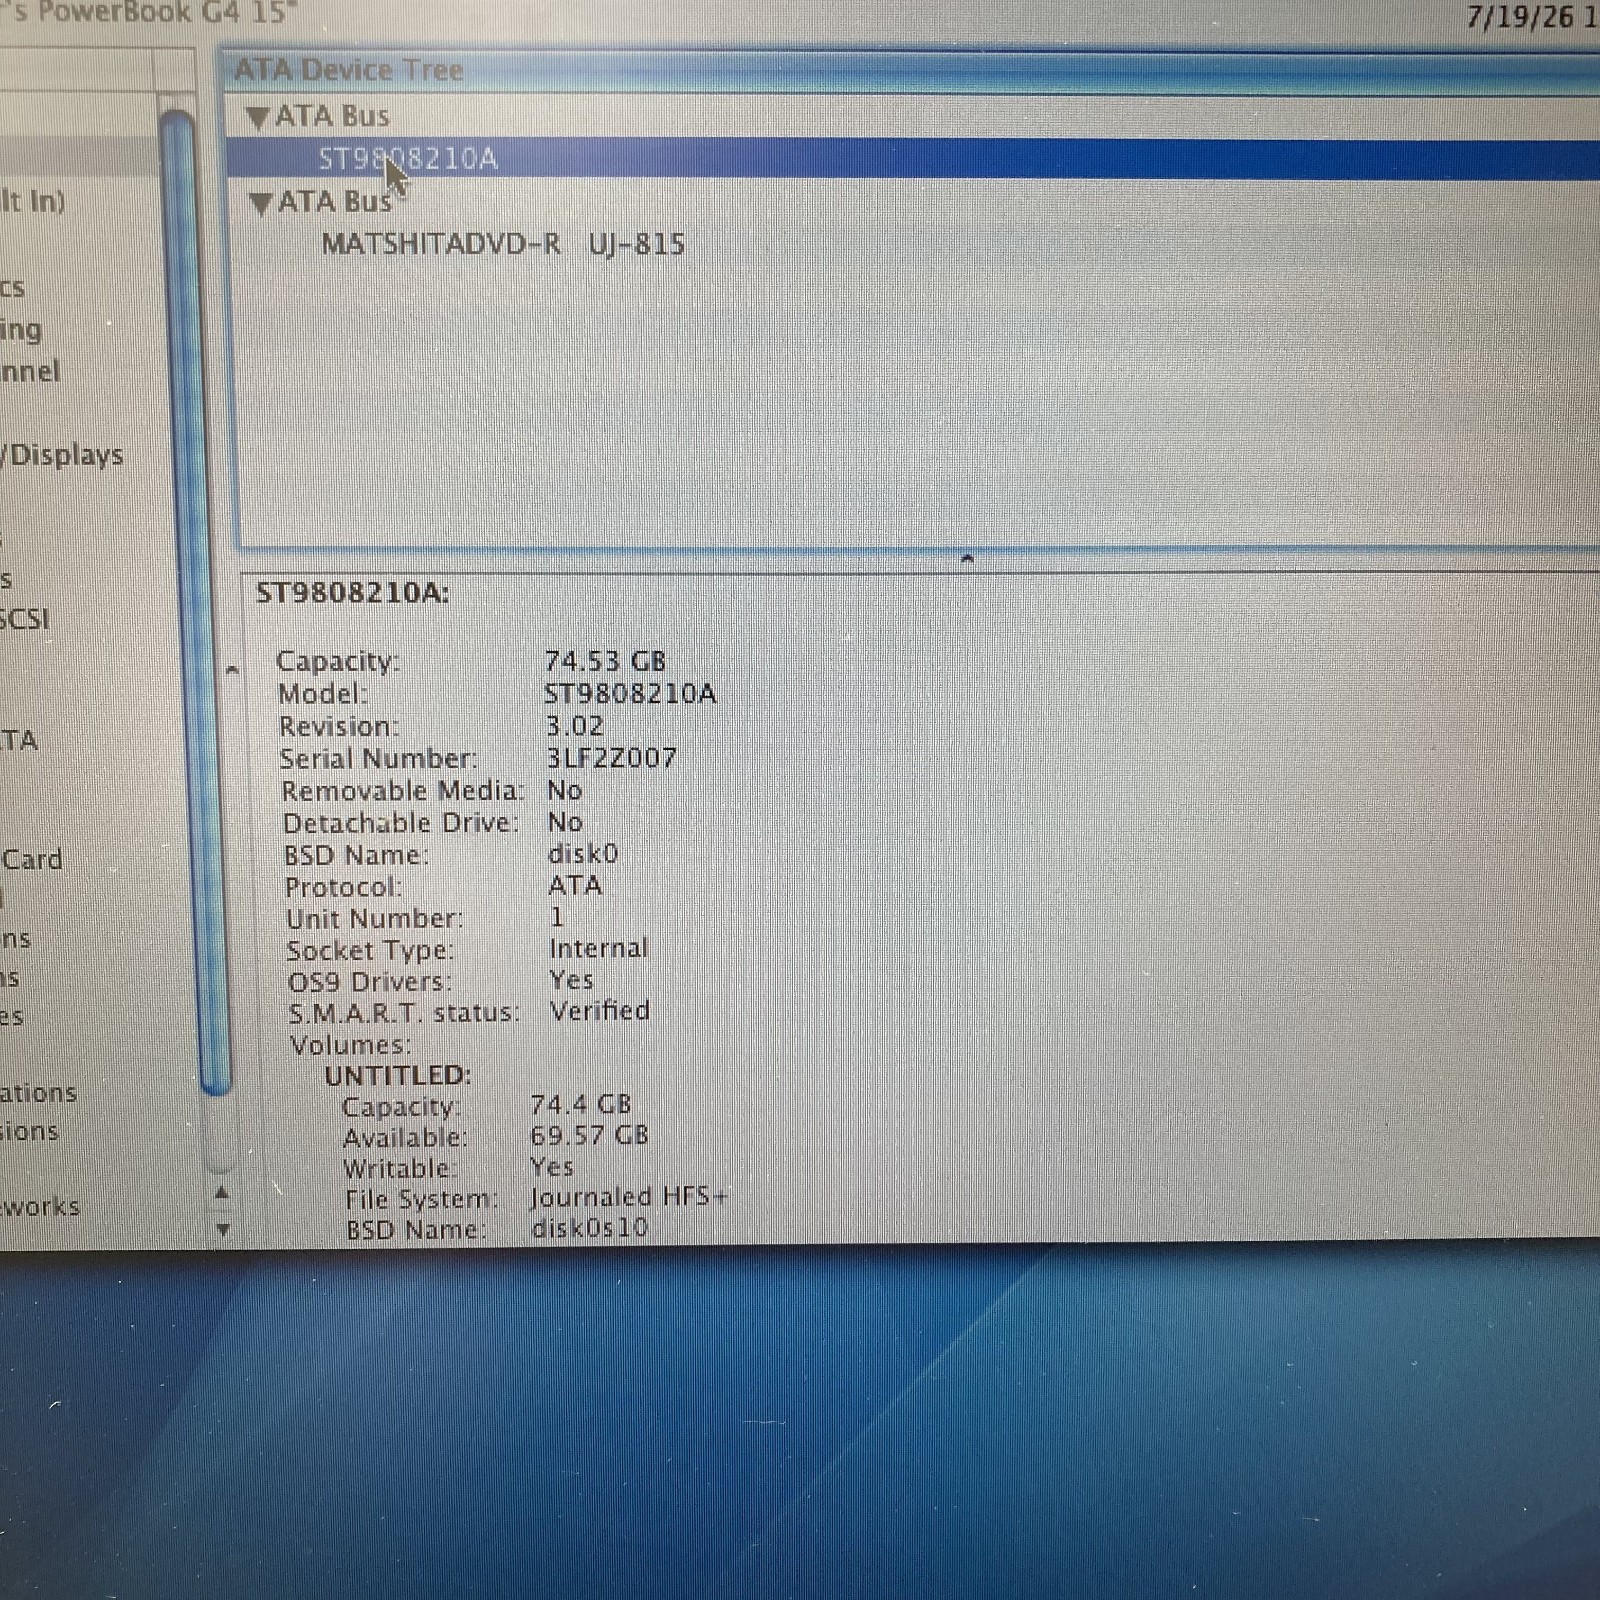
Task: Click the S.M.A.R.T. status Verified value
Action: click(x=600, y=1011)
